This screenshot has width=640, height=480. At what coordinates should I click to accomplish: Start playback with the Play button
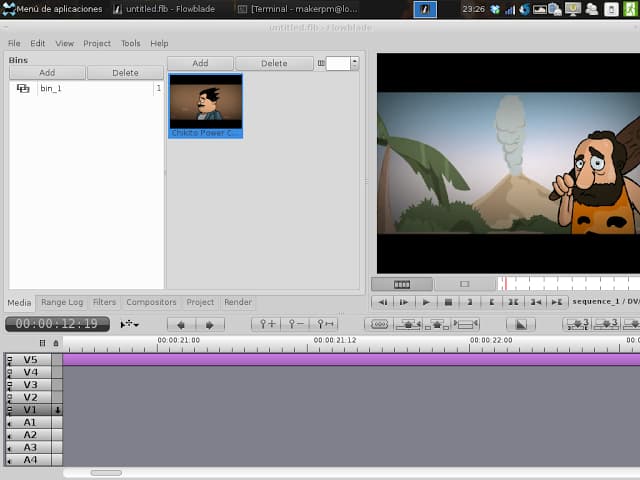point(426,302)
